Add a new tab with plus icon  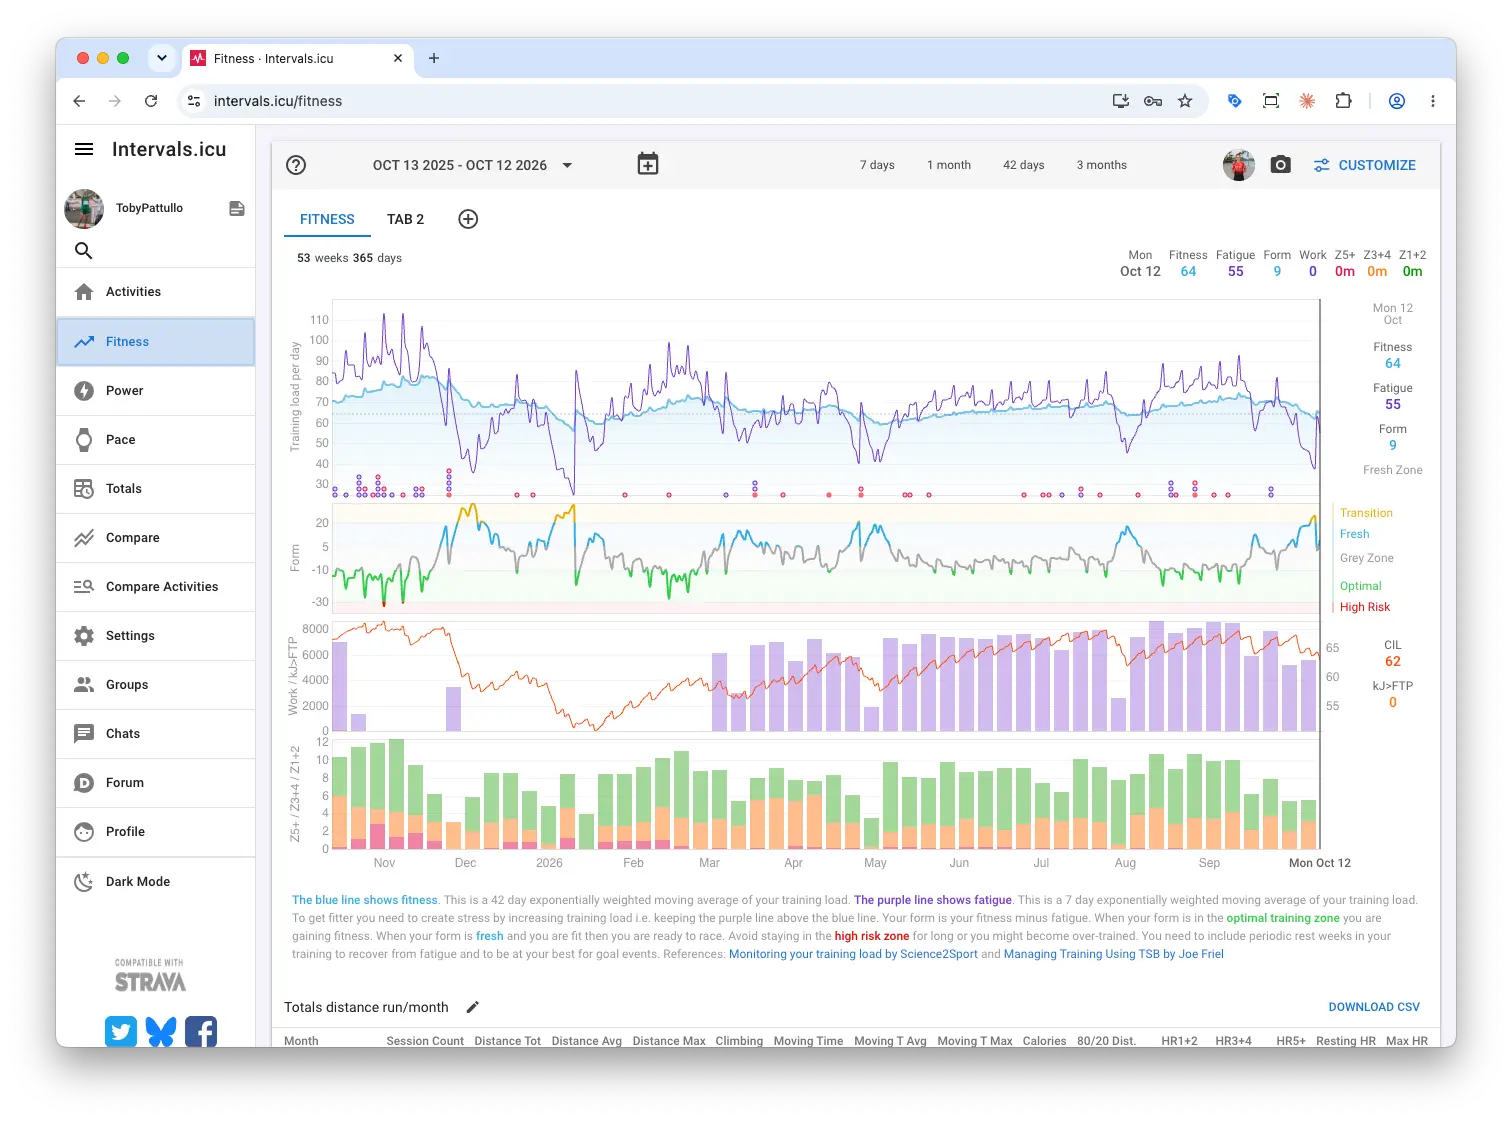pyautogui.click(x=468, y=219)
